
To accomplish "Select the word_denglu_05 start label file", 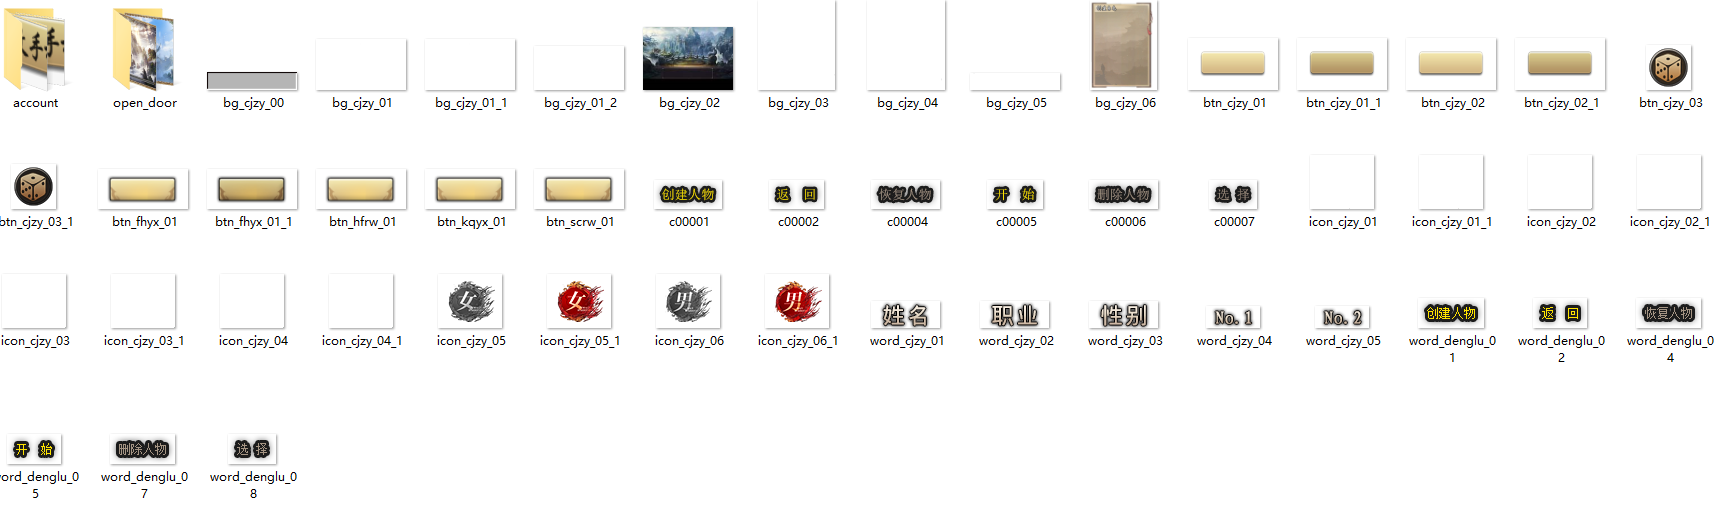I will (x=34, y=449).
